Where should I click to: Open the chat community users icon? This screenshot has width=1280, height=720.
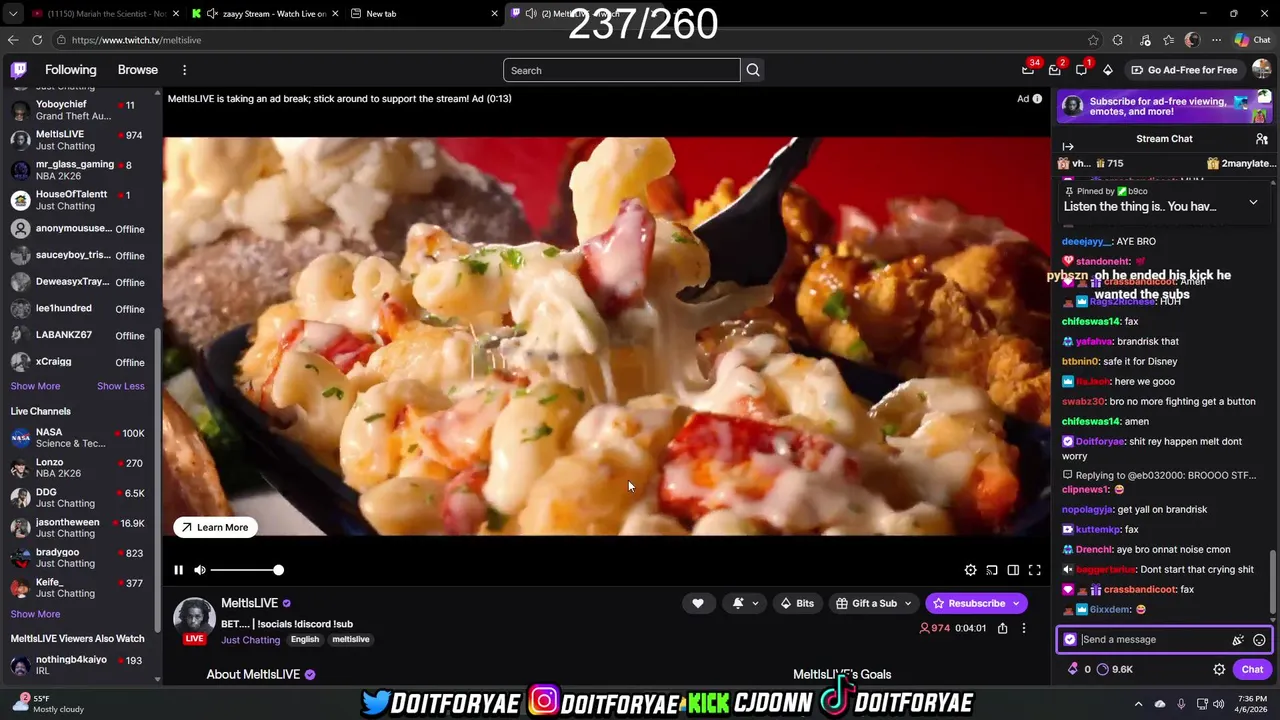tap(1262, 139)
